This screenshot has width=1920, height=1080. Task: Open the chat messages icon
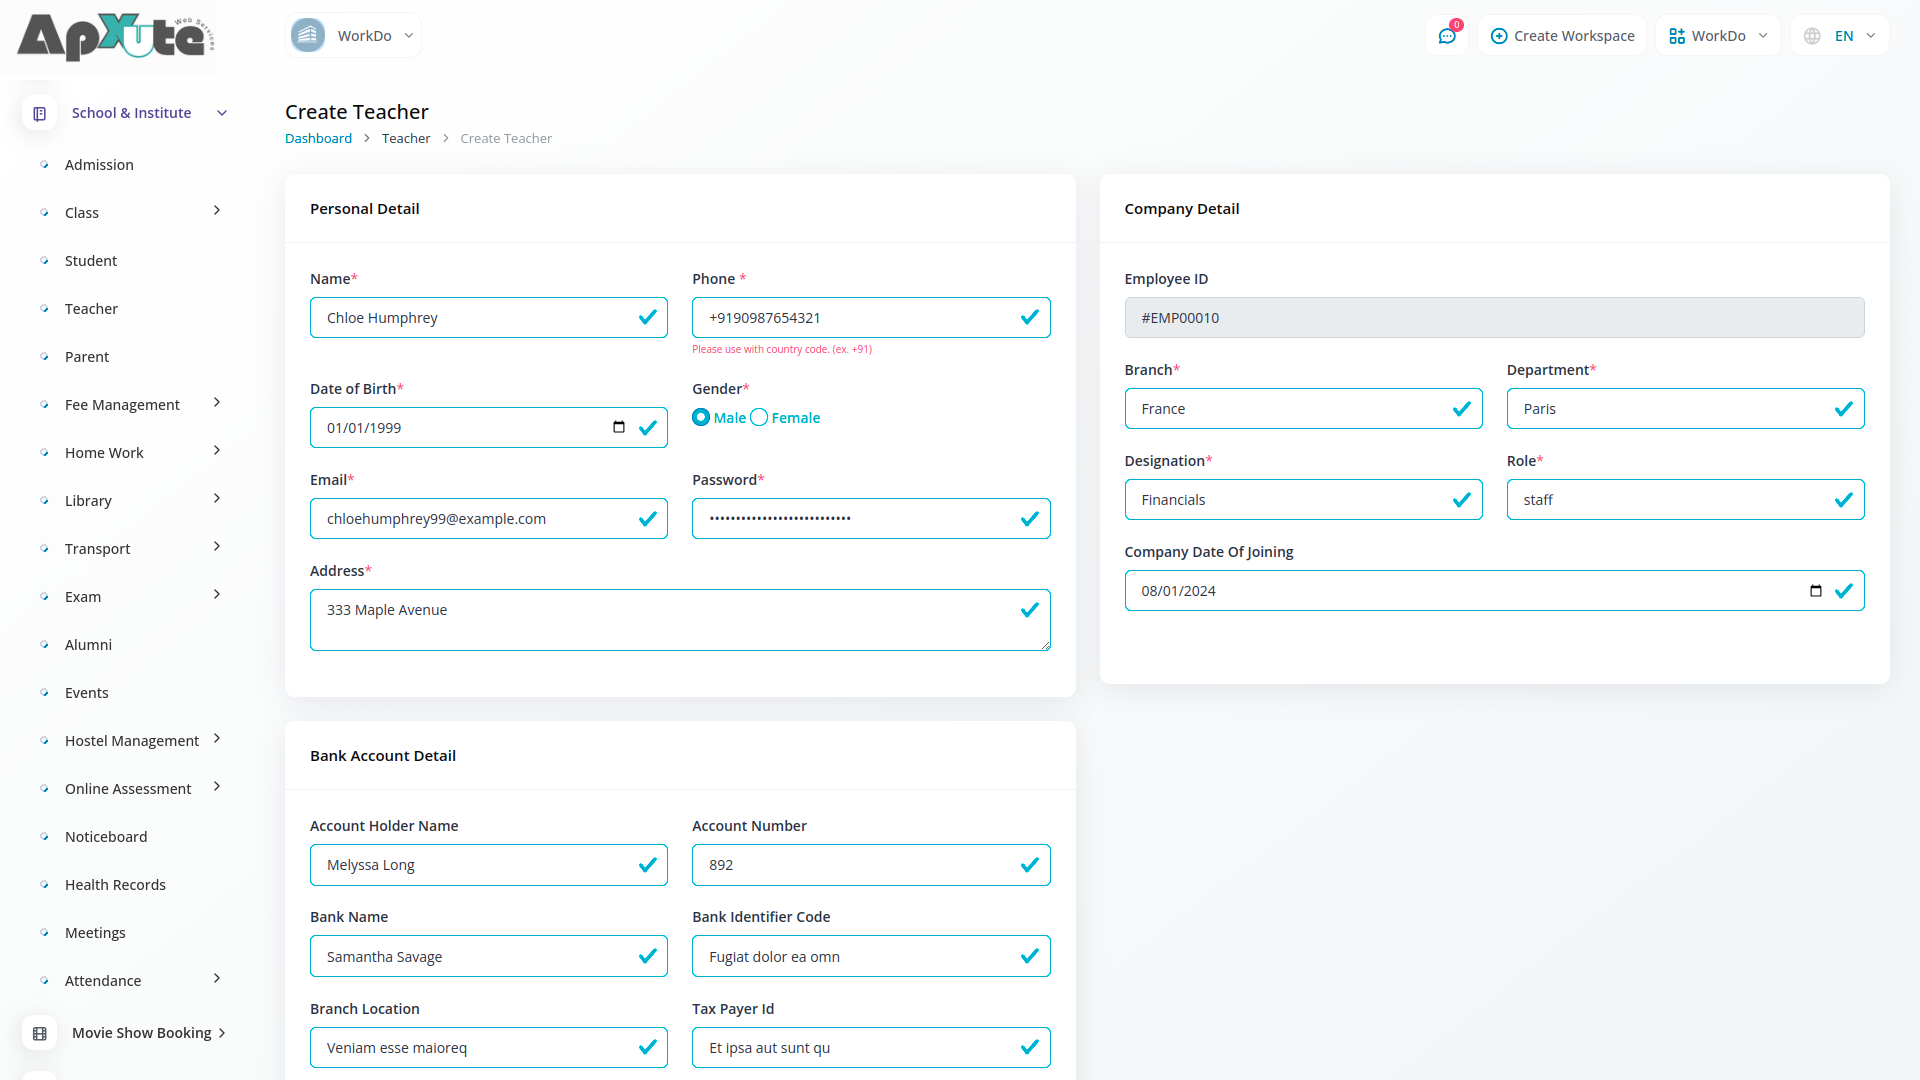coord(1447,36)
